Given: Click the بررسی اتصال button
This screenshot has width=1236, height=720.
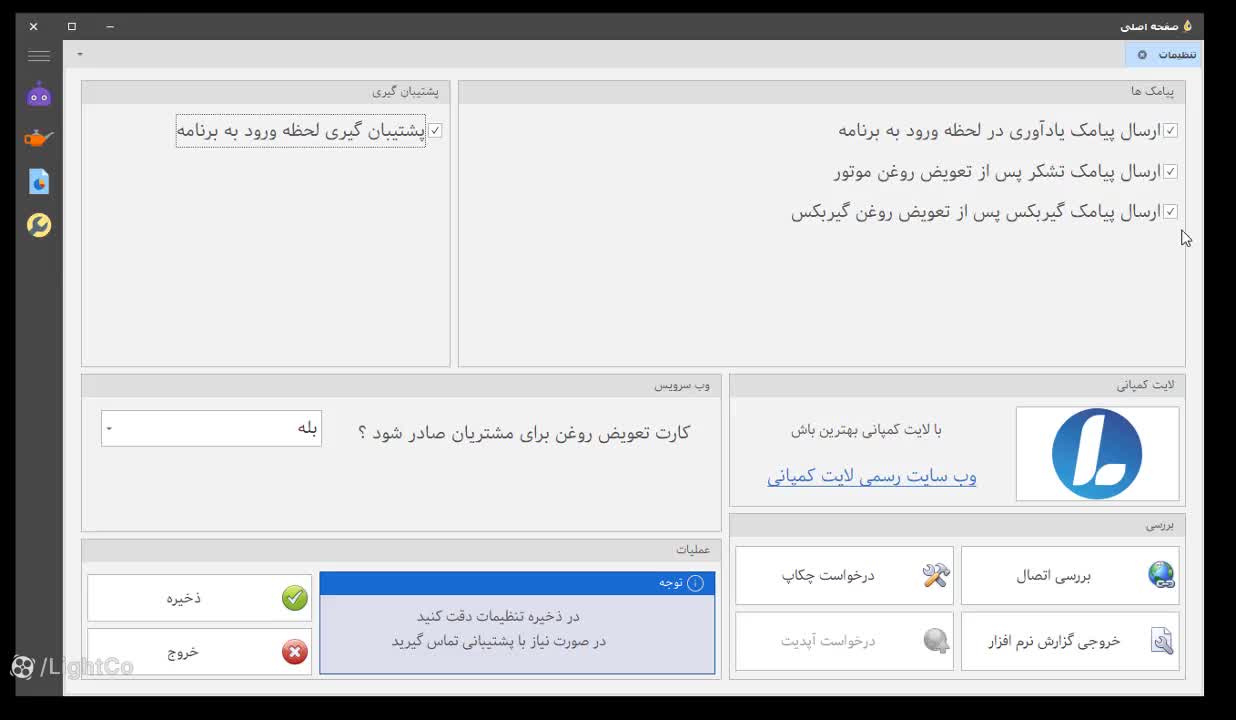Looking at the screenshot, I should [1070, 575].
